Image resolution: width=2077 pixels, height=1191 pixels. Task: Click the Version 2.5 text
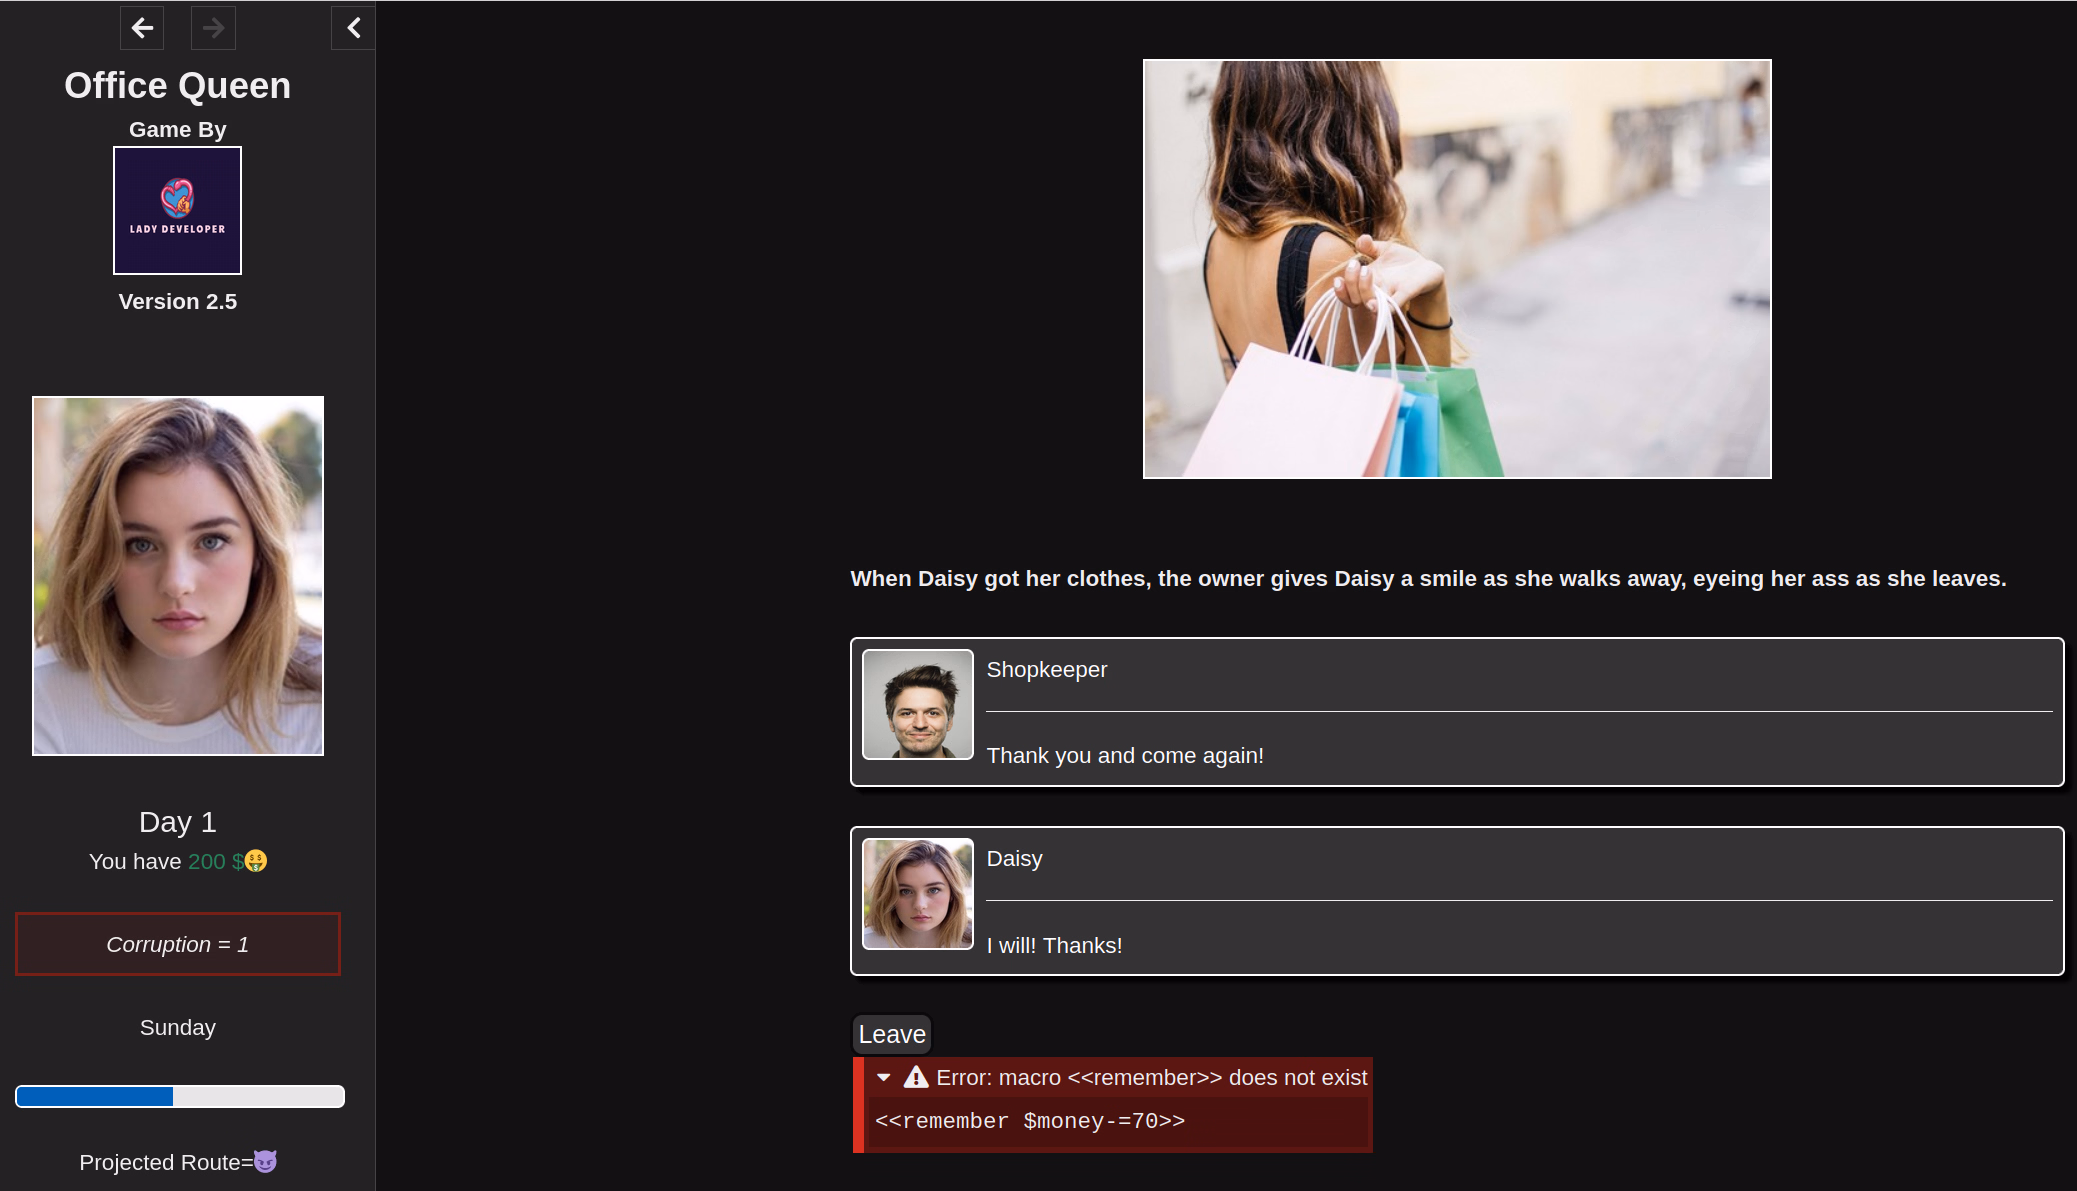pos(178,302)
